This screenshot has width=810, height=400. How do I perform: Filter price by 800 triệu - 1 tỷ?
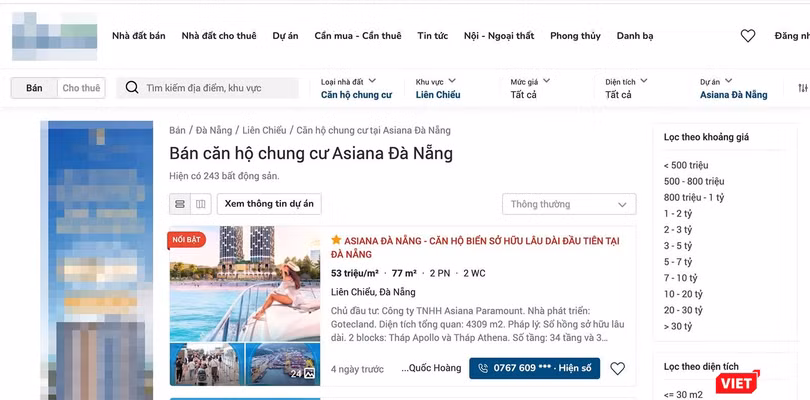coord(694,197)
